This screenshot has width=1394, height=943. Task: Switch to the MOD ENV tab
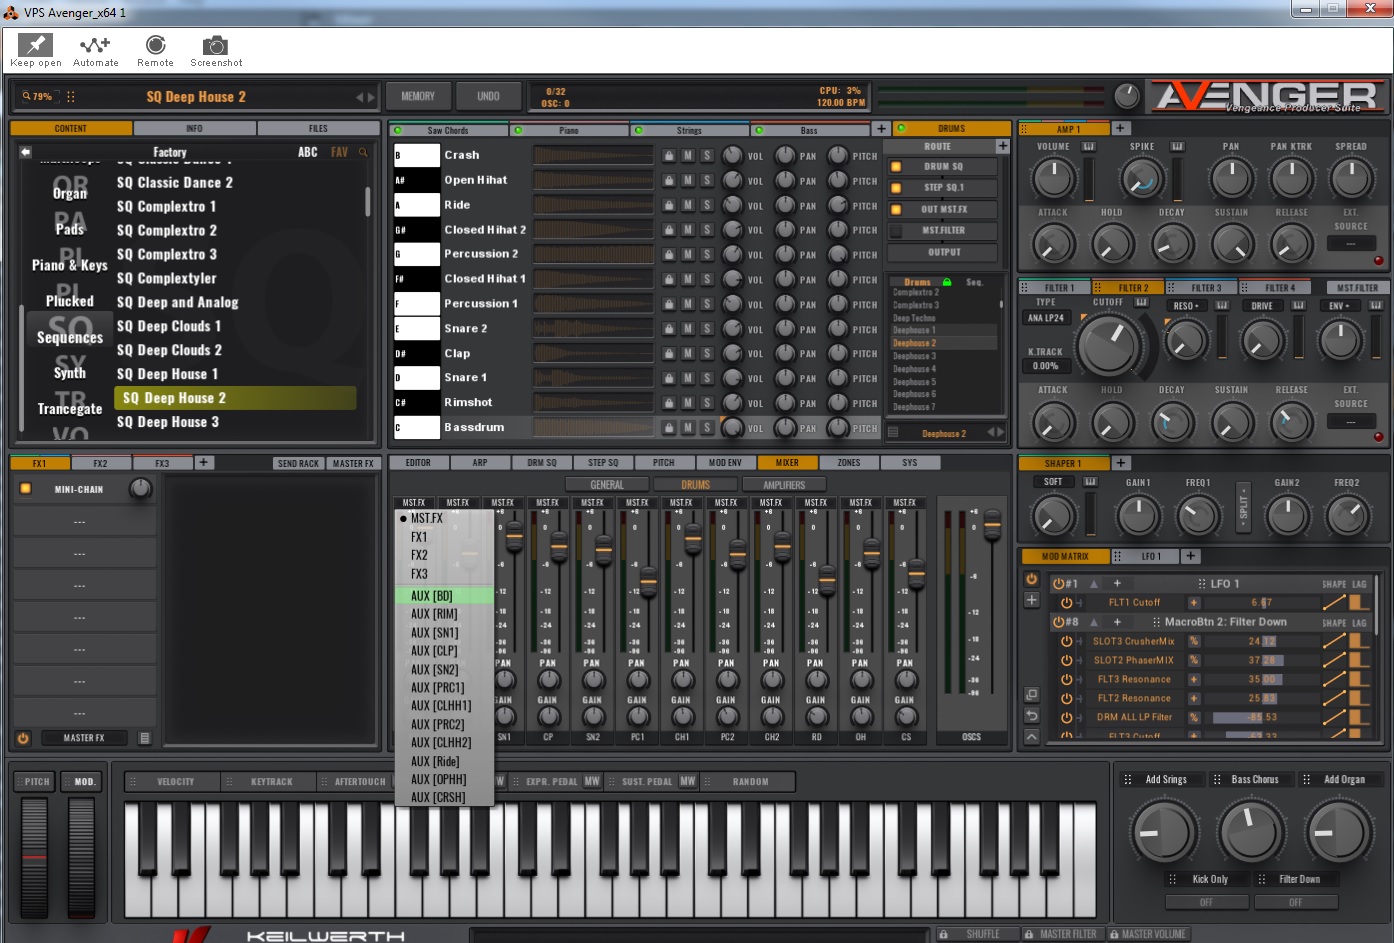[725, 463]
